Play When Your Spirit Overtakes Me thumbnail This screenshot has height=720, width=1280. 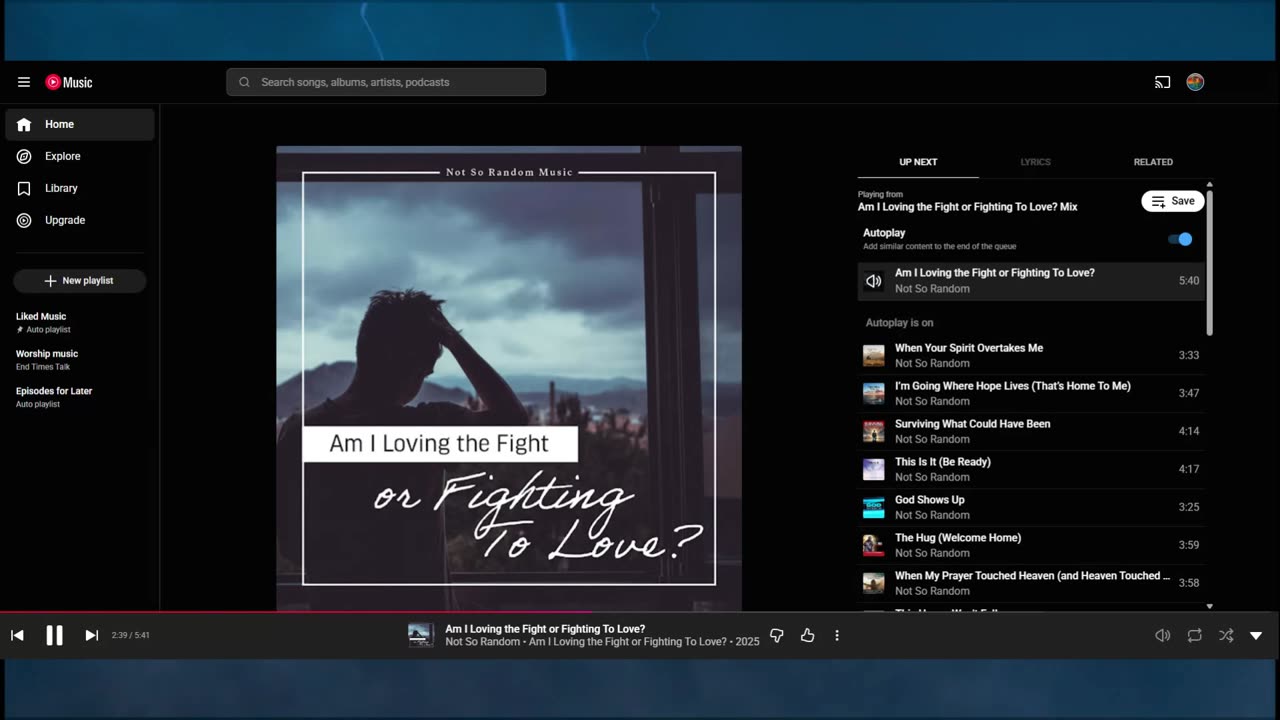[x=874, y=355]
